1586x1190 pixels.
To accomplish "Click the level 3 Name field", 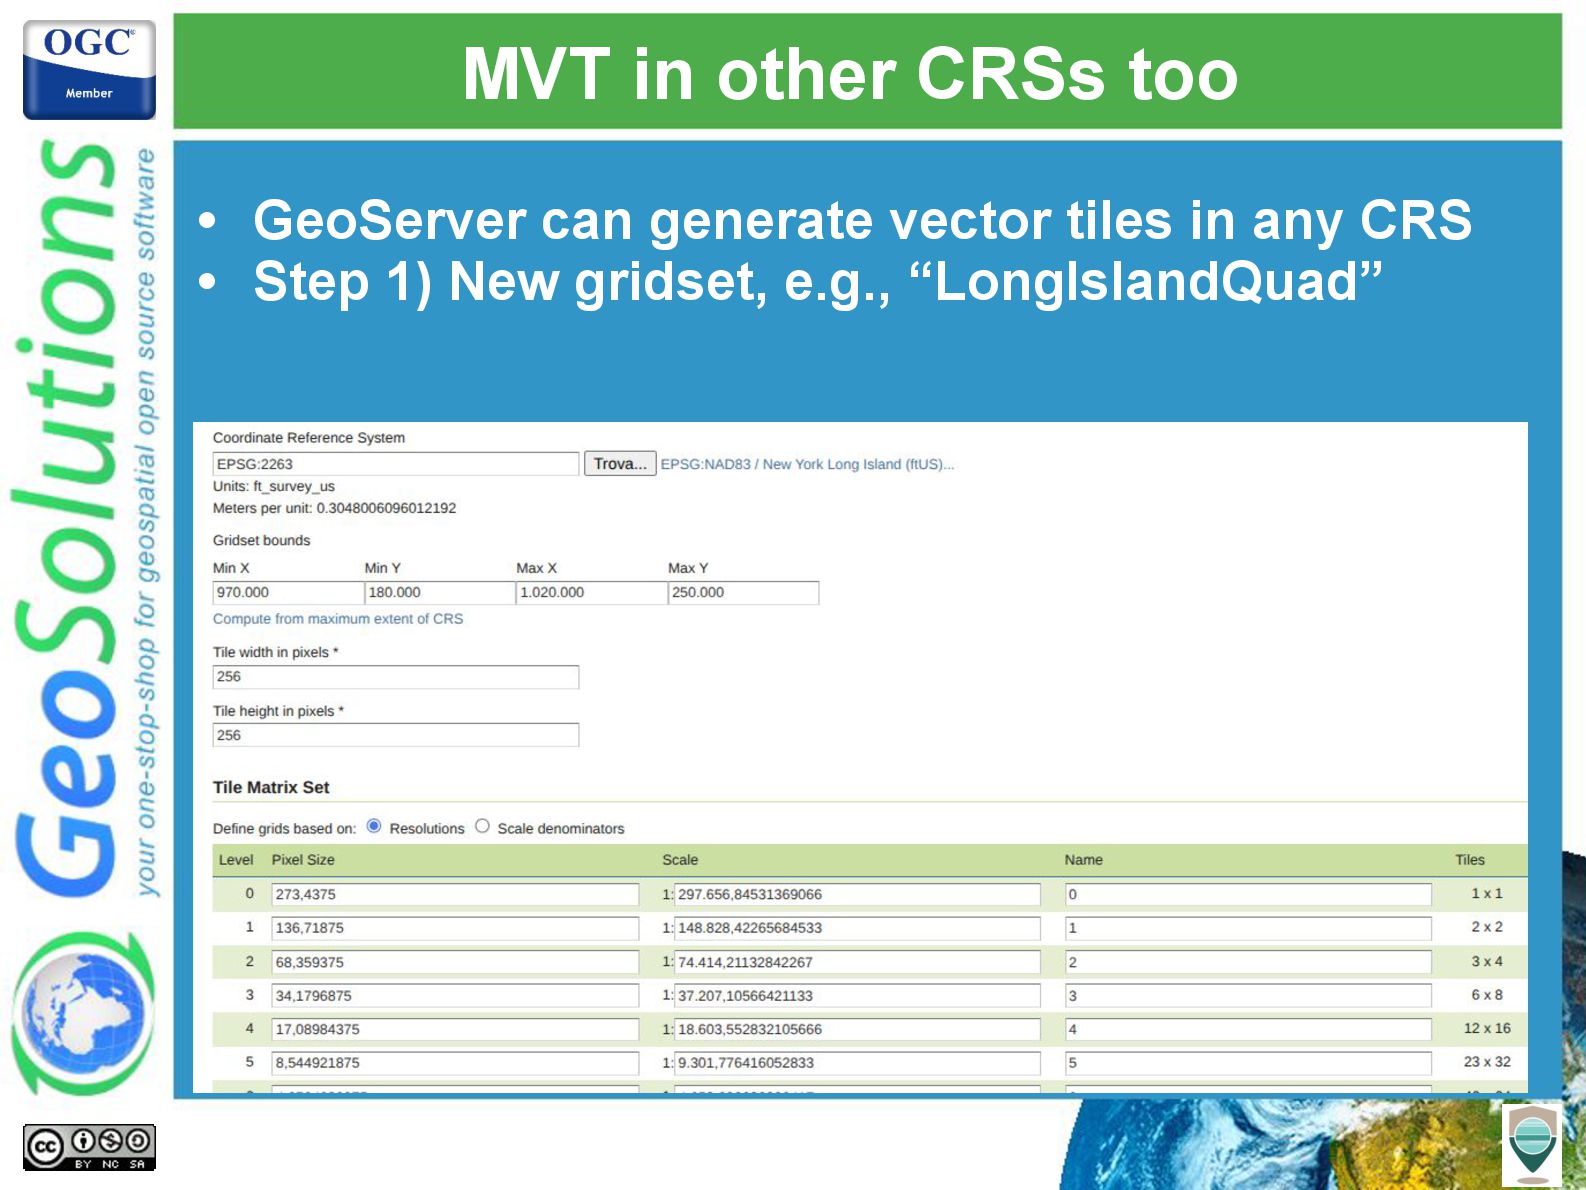I will click(1248, 996).
